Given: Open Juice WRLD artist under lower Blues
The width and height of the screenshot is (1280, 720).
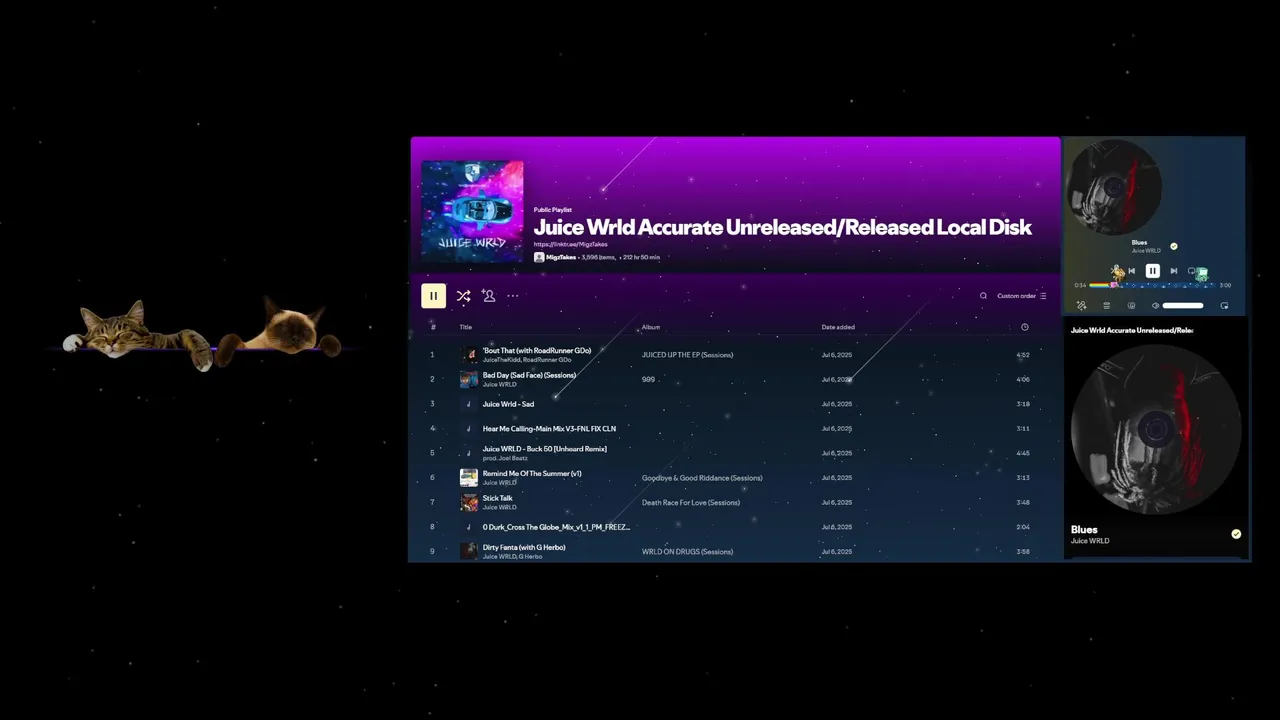Looking at the screenshot, I should point(1090,541).
